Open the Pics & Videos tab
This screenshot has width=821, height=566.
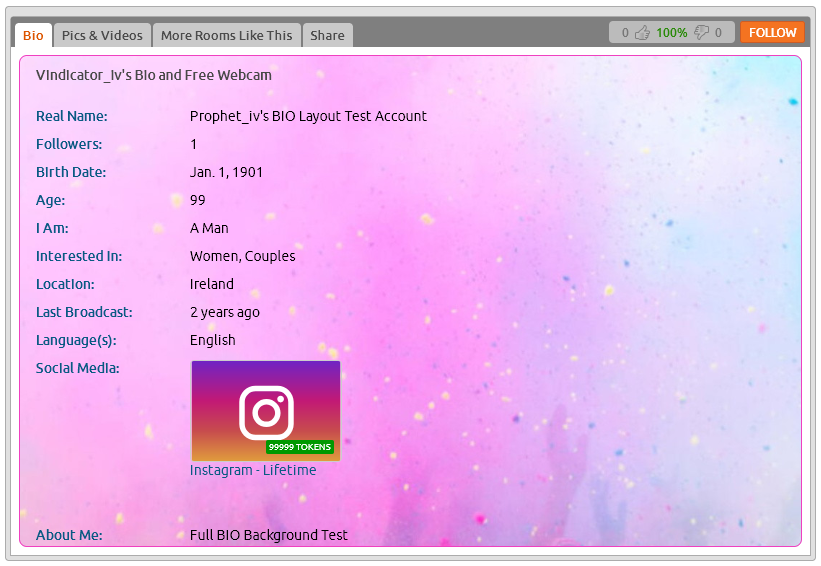(x=102, y=35)
